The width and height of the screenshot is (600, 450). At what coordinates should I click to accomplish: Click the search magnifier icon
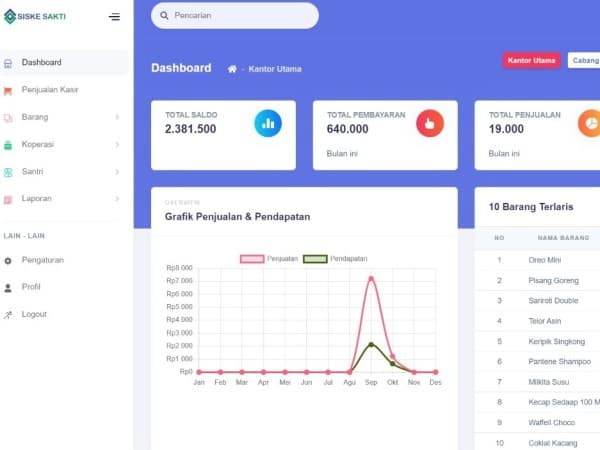click(x=164, y=15)
